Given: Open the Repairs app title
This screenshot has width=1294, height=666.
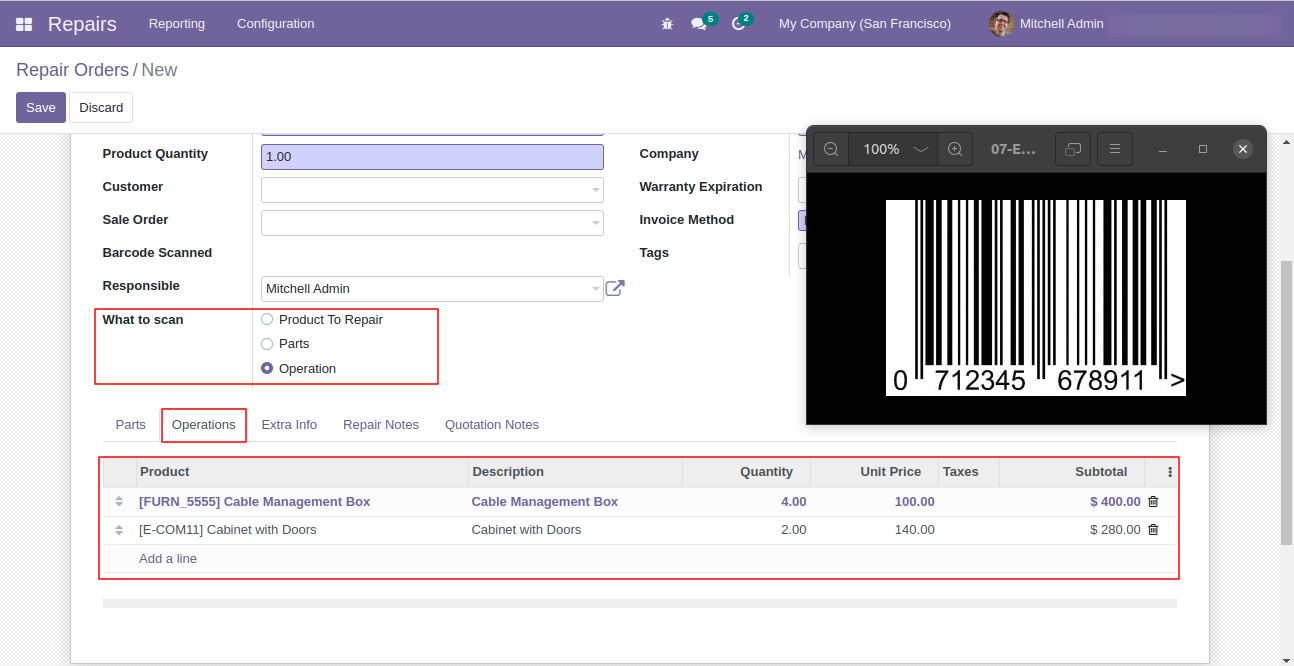Looking at the screenshot, I should [82, 24].
